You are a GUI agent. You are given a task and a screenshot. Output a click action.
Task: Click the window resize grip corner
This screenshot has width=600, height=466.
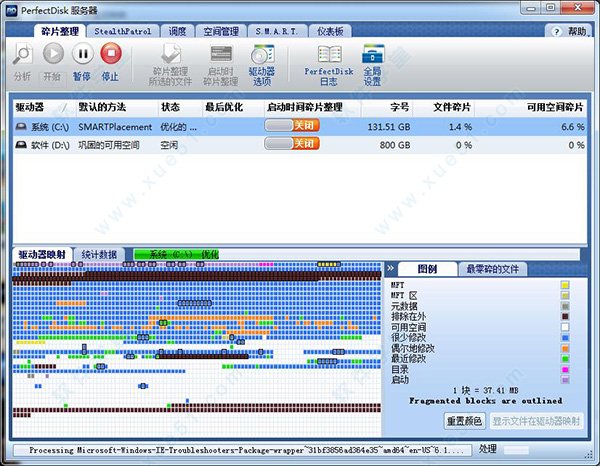point(589,454)
